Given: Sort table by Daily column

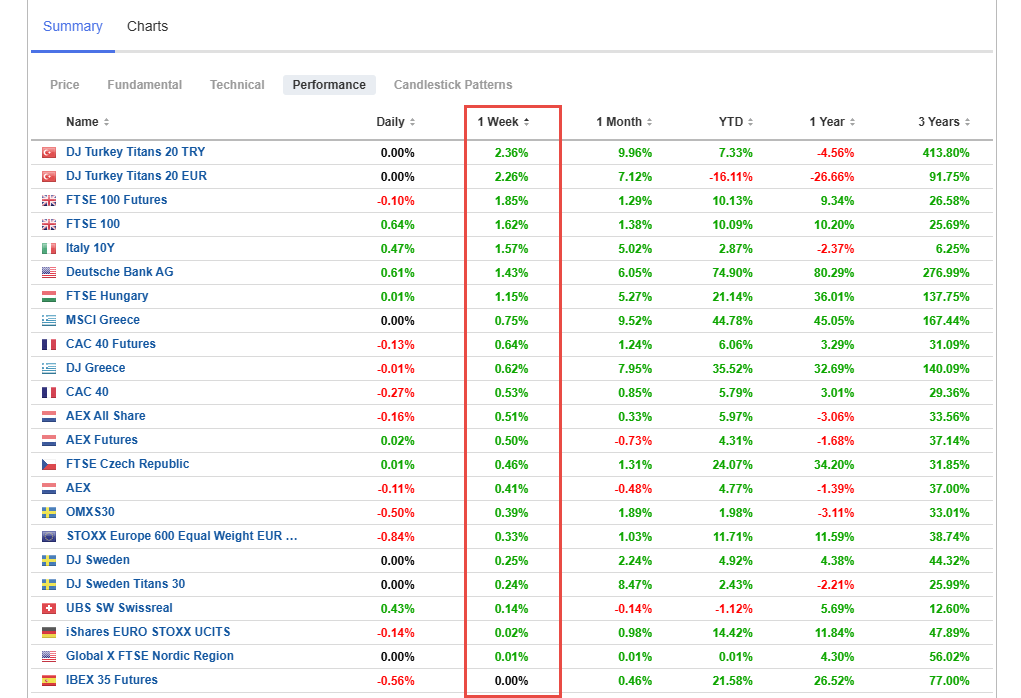Looking at the screenshot, I should pos(395,122).
